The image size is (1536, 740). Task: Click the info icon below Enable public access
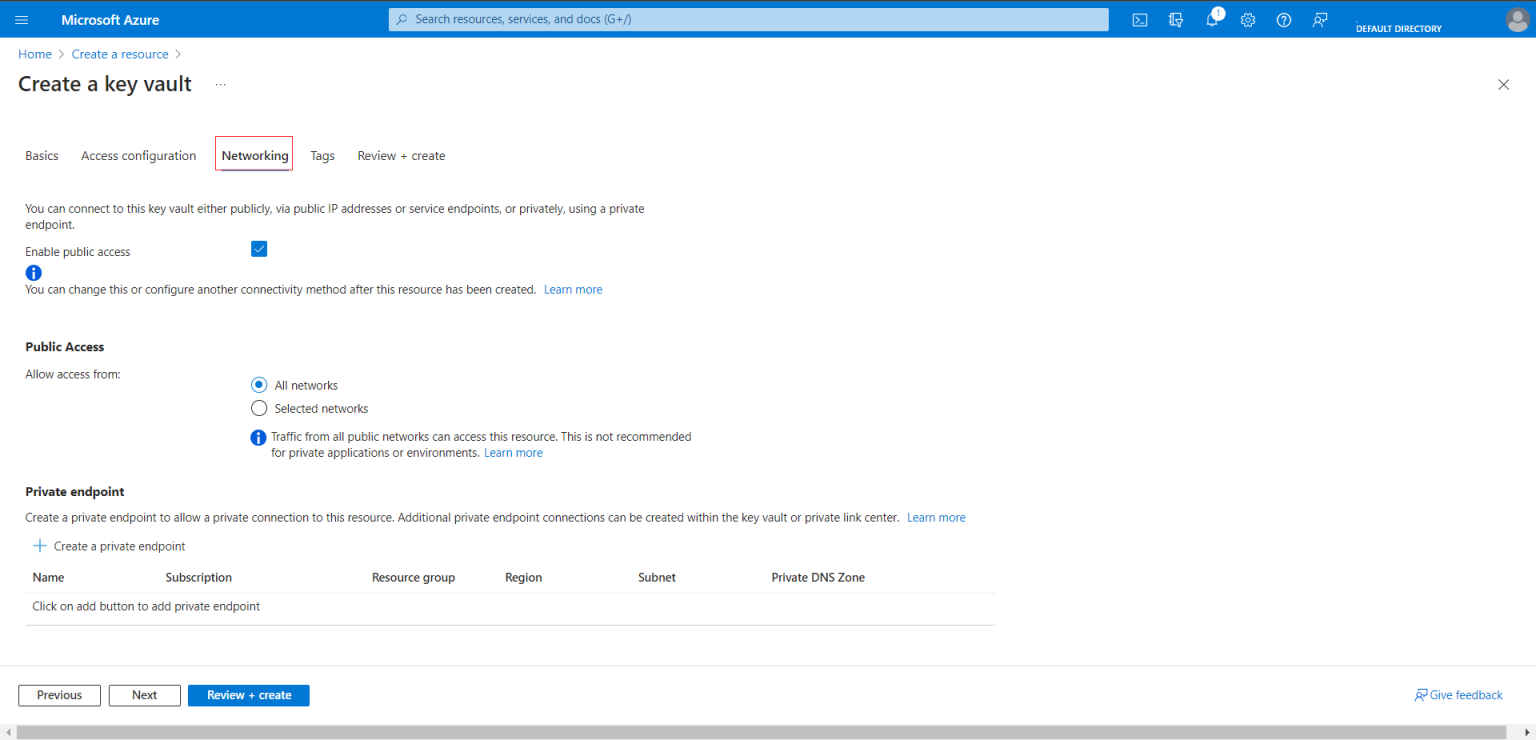[32, 272]
